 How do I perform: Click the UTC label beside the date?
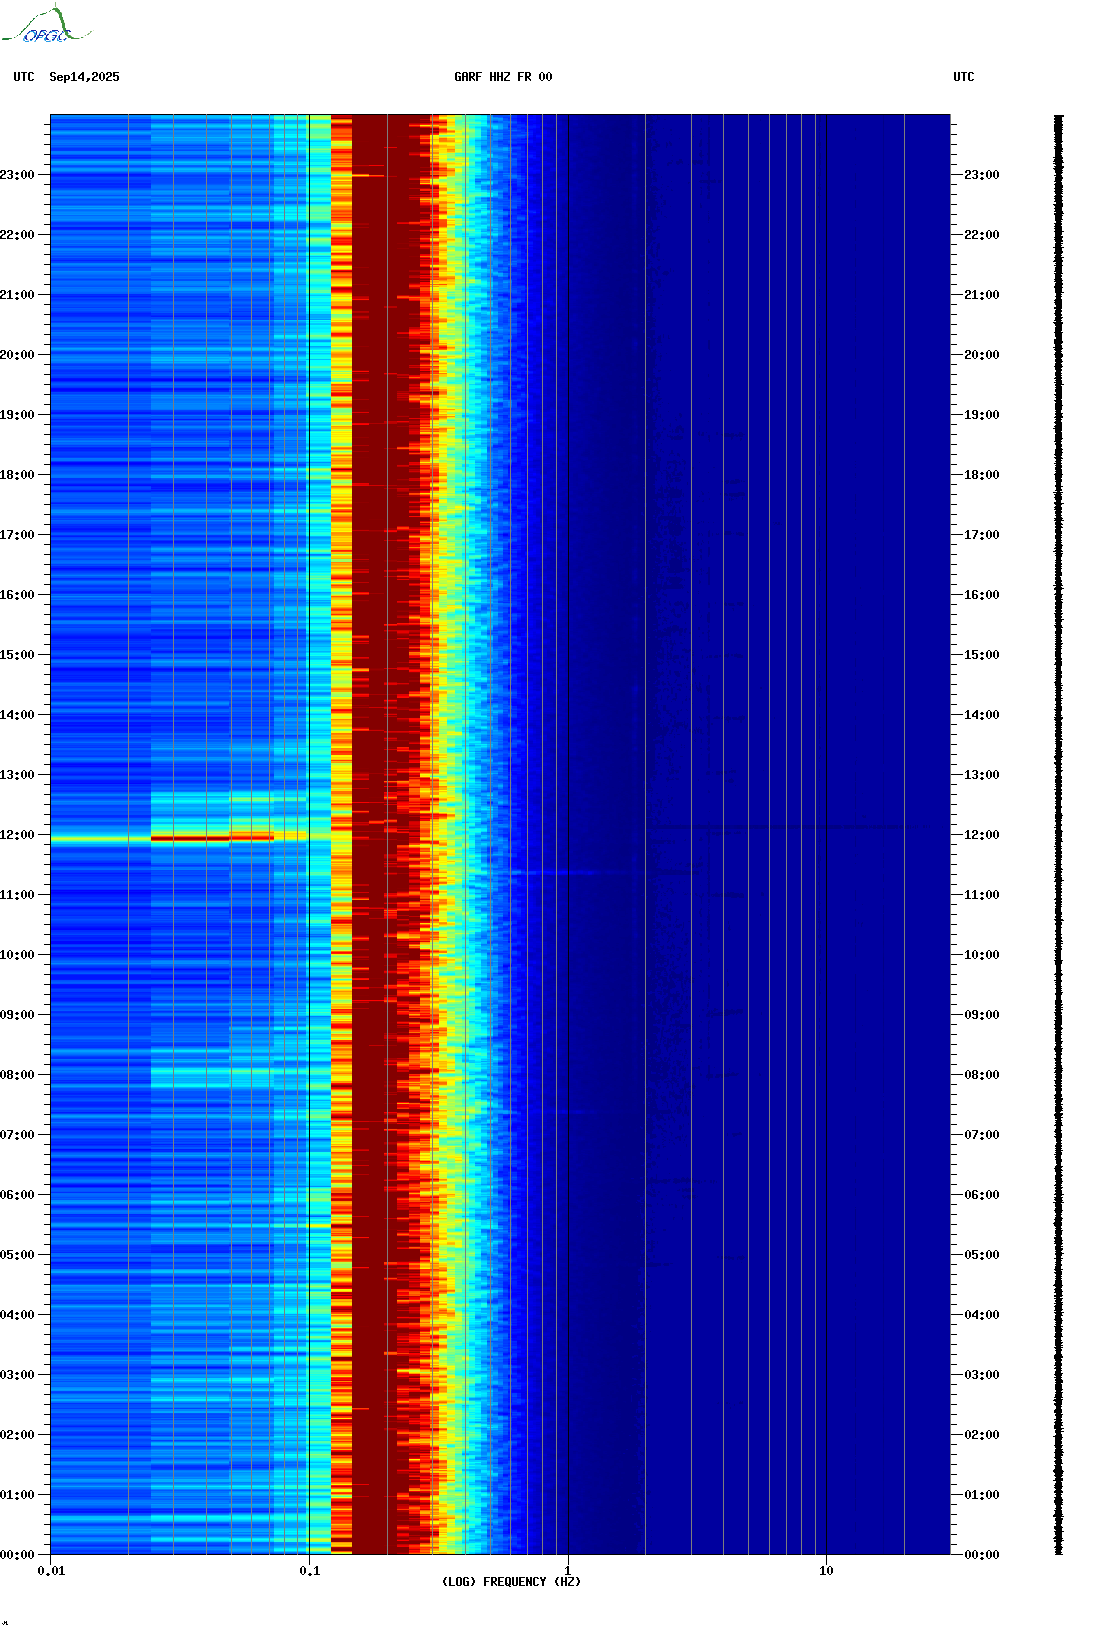click(x=24, y=77)
